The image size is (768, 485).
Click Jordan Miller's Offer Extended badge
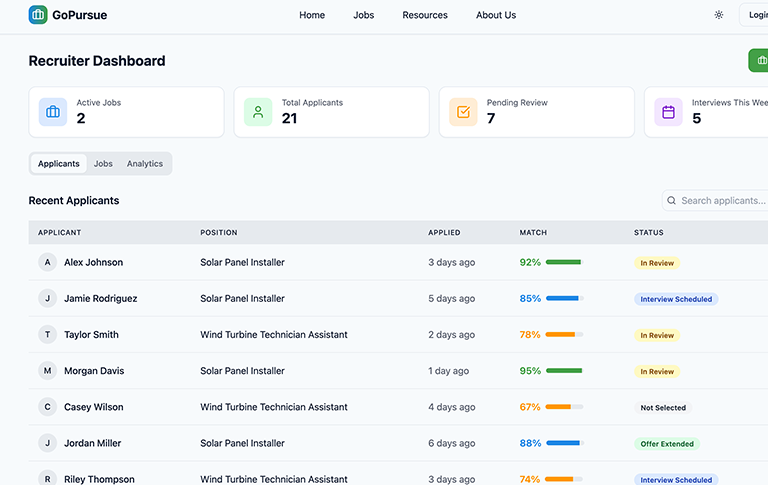click(x=667, y=444)
